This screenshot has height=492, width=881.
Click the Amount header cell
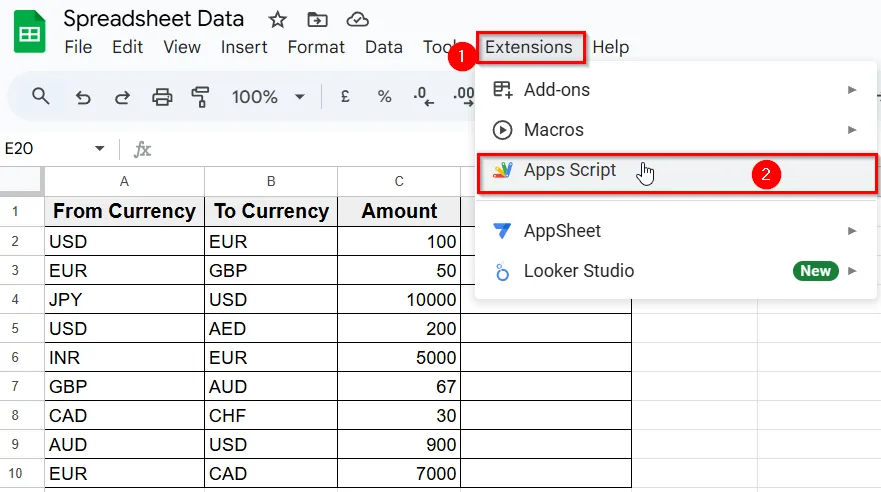tap(399, 211)
